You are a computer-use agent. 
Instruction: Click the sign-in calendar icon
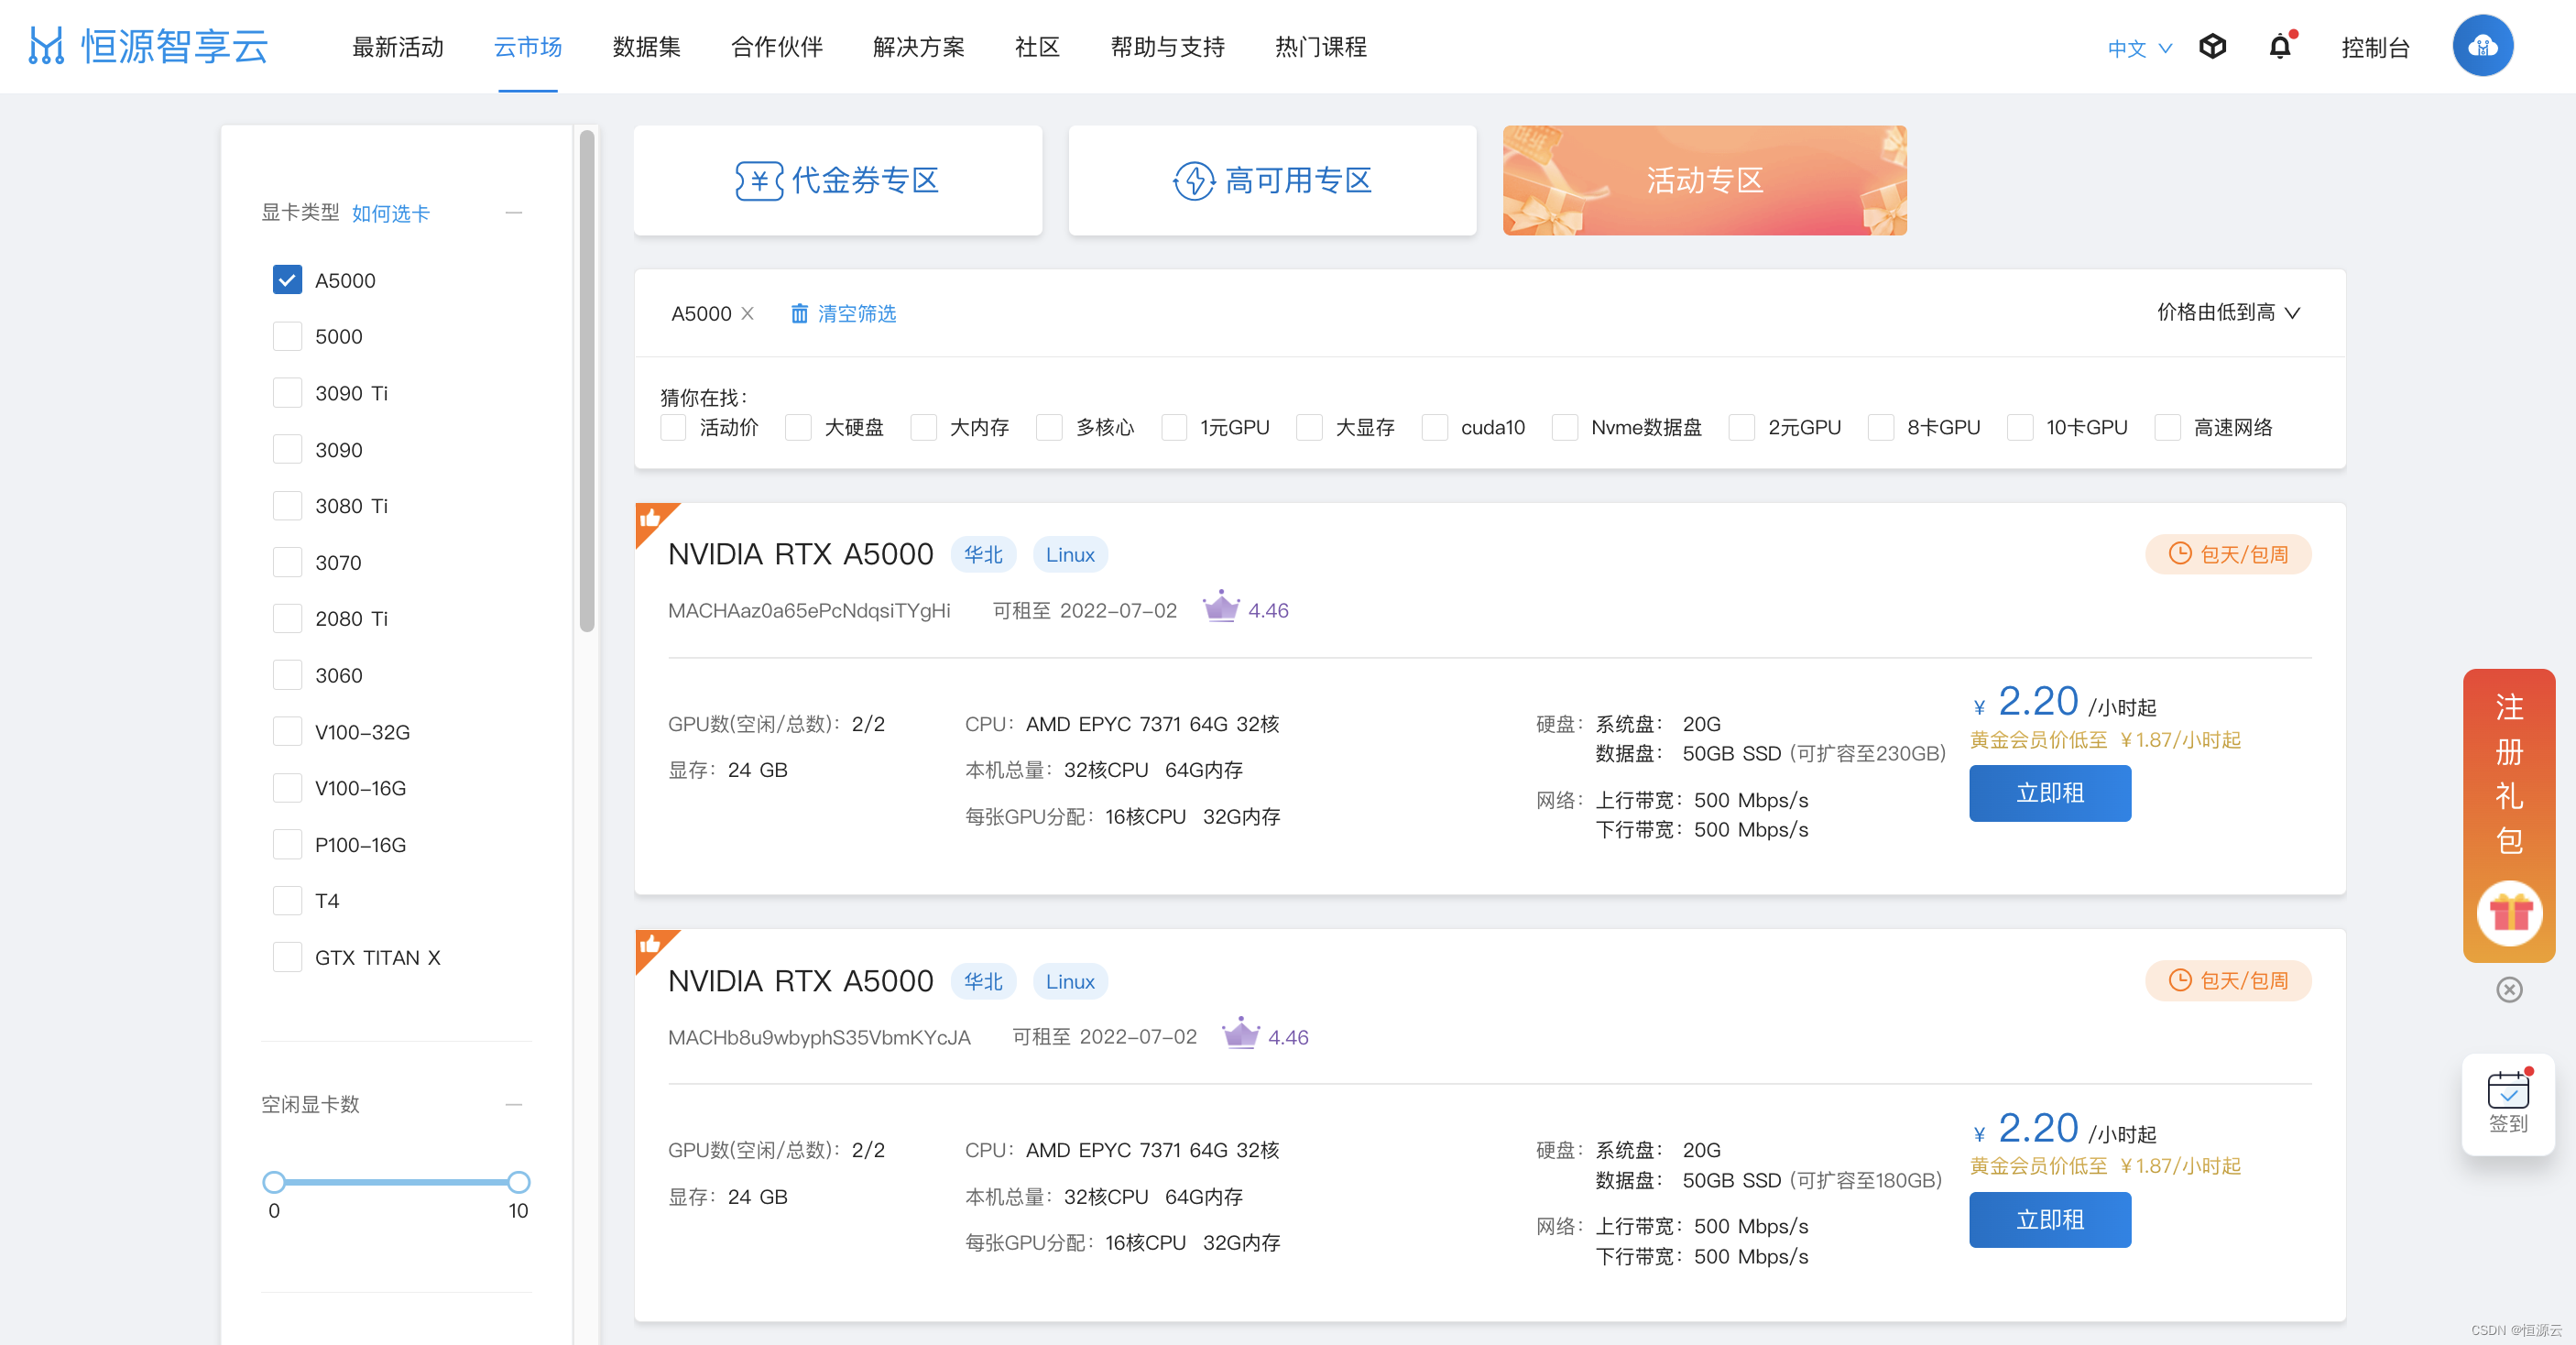point(2508,1091)
